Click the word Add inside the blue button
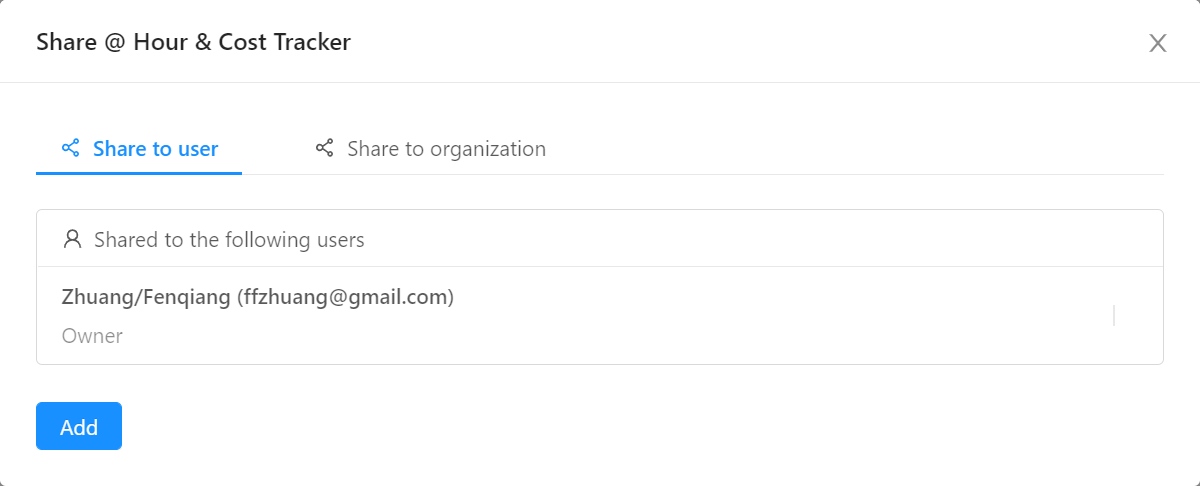 pyautogui.click(x=79, y=427)
